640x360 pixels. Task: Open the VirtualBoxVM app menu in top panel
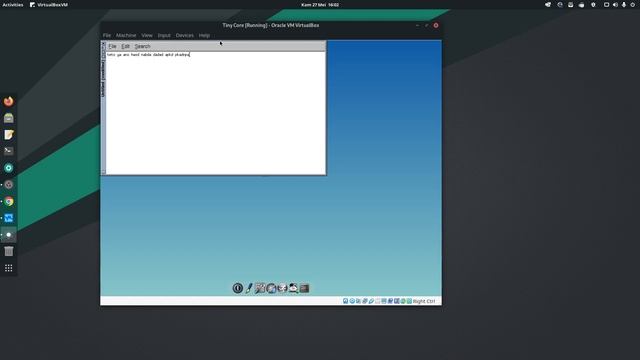click(49, 4)
